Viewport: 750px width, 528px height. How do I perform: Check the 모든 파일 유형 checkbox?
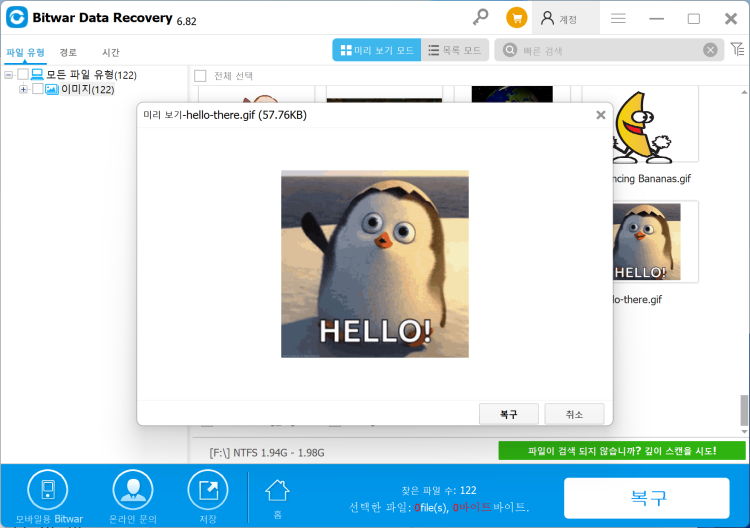23,75
